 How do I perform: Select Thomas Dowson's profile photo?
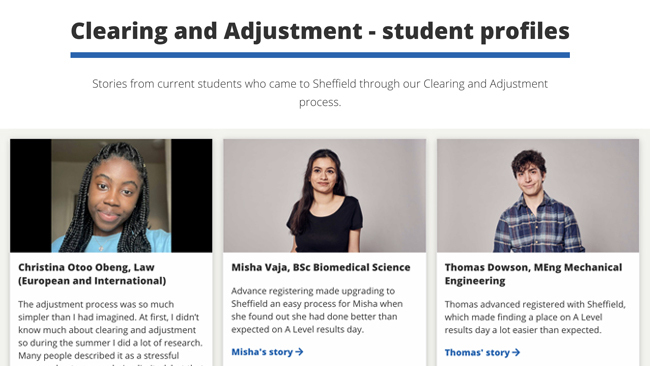click(x=538, y=196)
